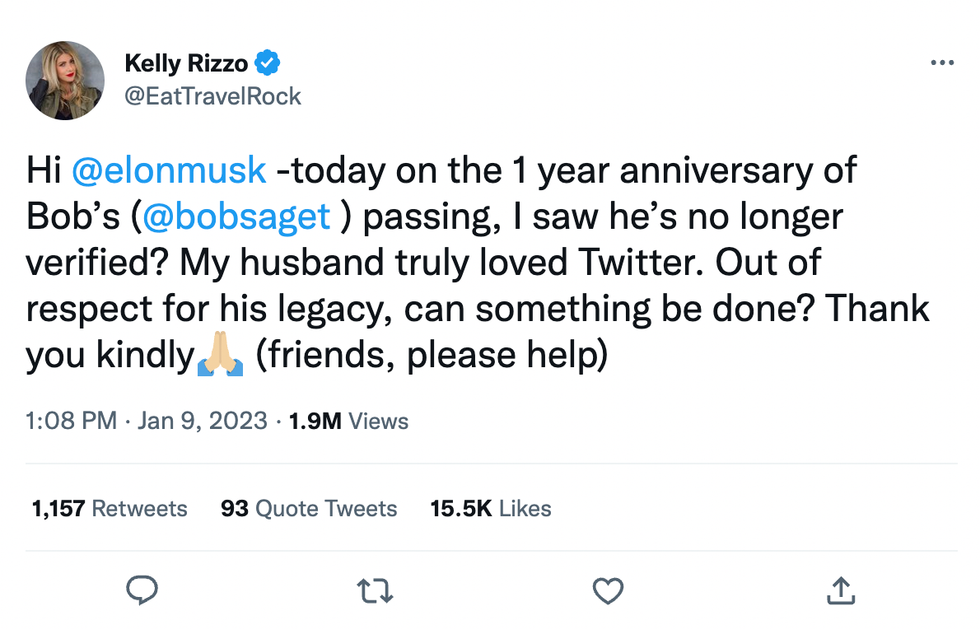The width and height of the screenshot is (980, 629).
Task: Open Kelly Rizzo's profile picture
Action: [66, 80]
